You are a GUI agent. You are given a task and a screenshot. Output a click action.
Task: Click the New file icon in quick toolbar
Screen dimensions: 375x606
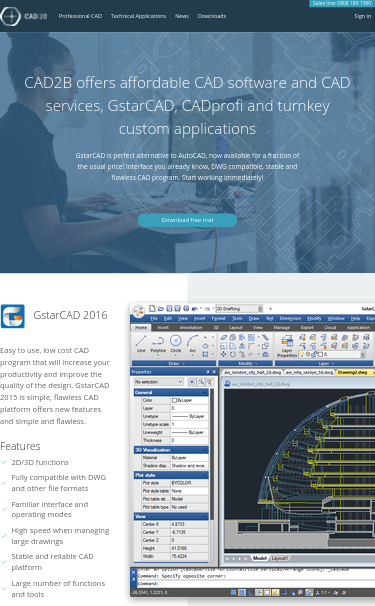pos(152,308)
